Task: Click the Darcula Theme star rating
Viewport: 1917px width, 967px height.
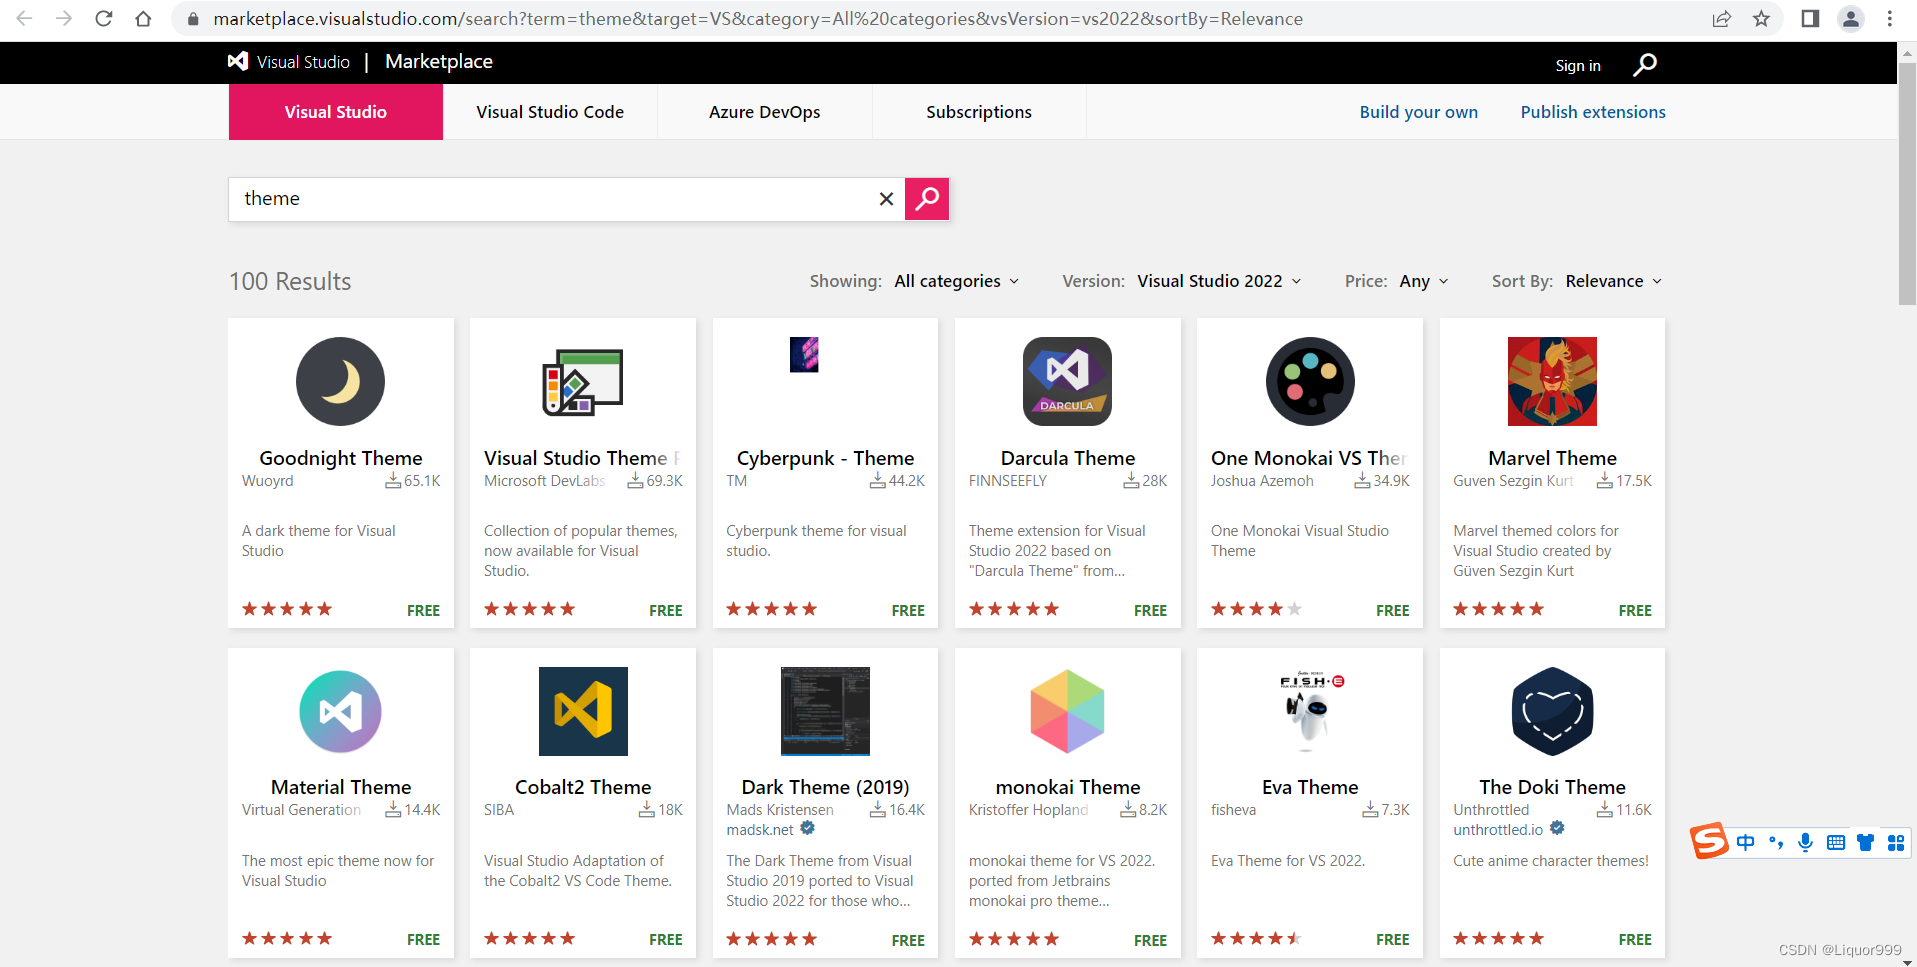Action: coord(1013,609)
